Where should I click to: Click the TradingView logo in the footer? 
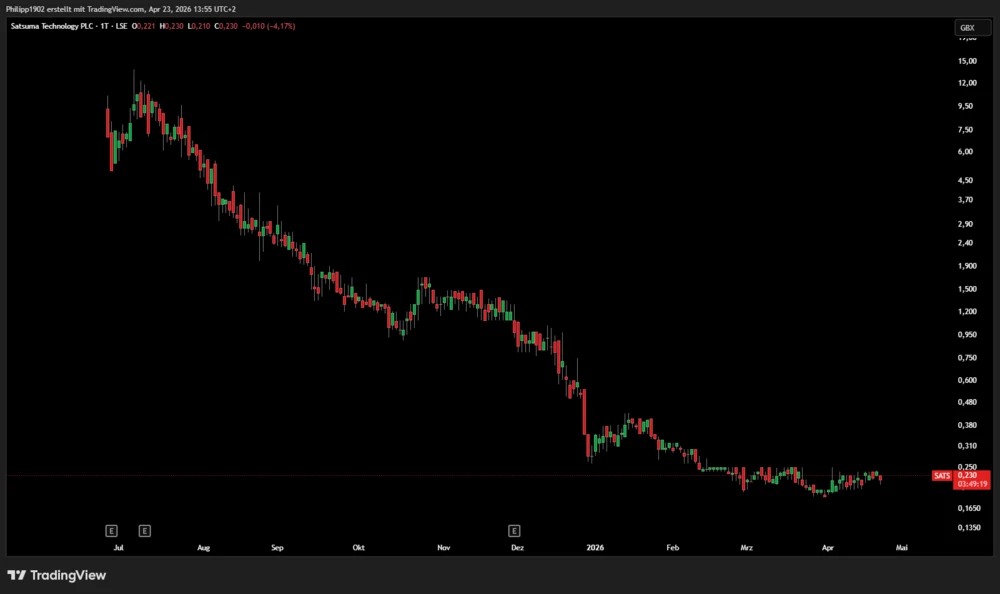(57, 575)
